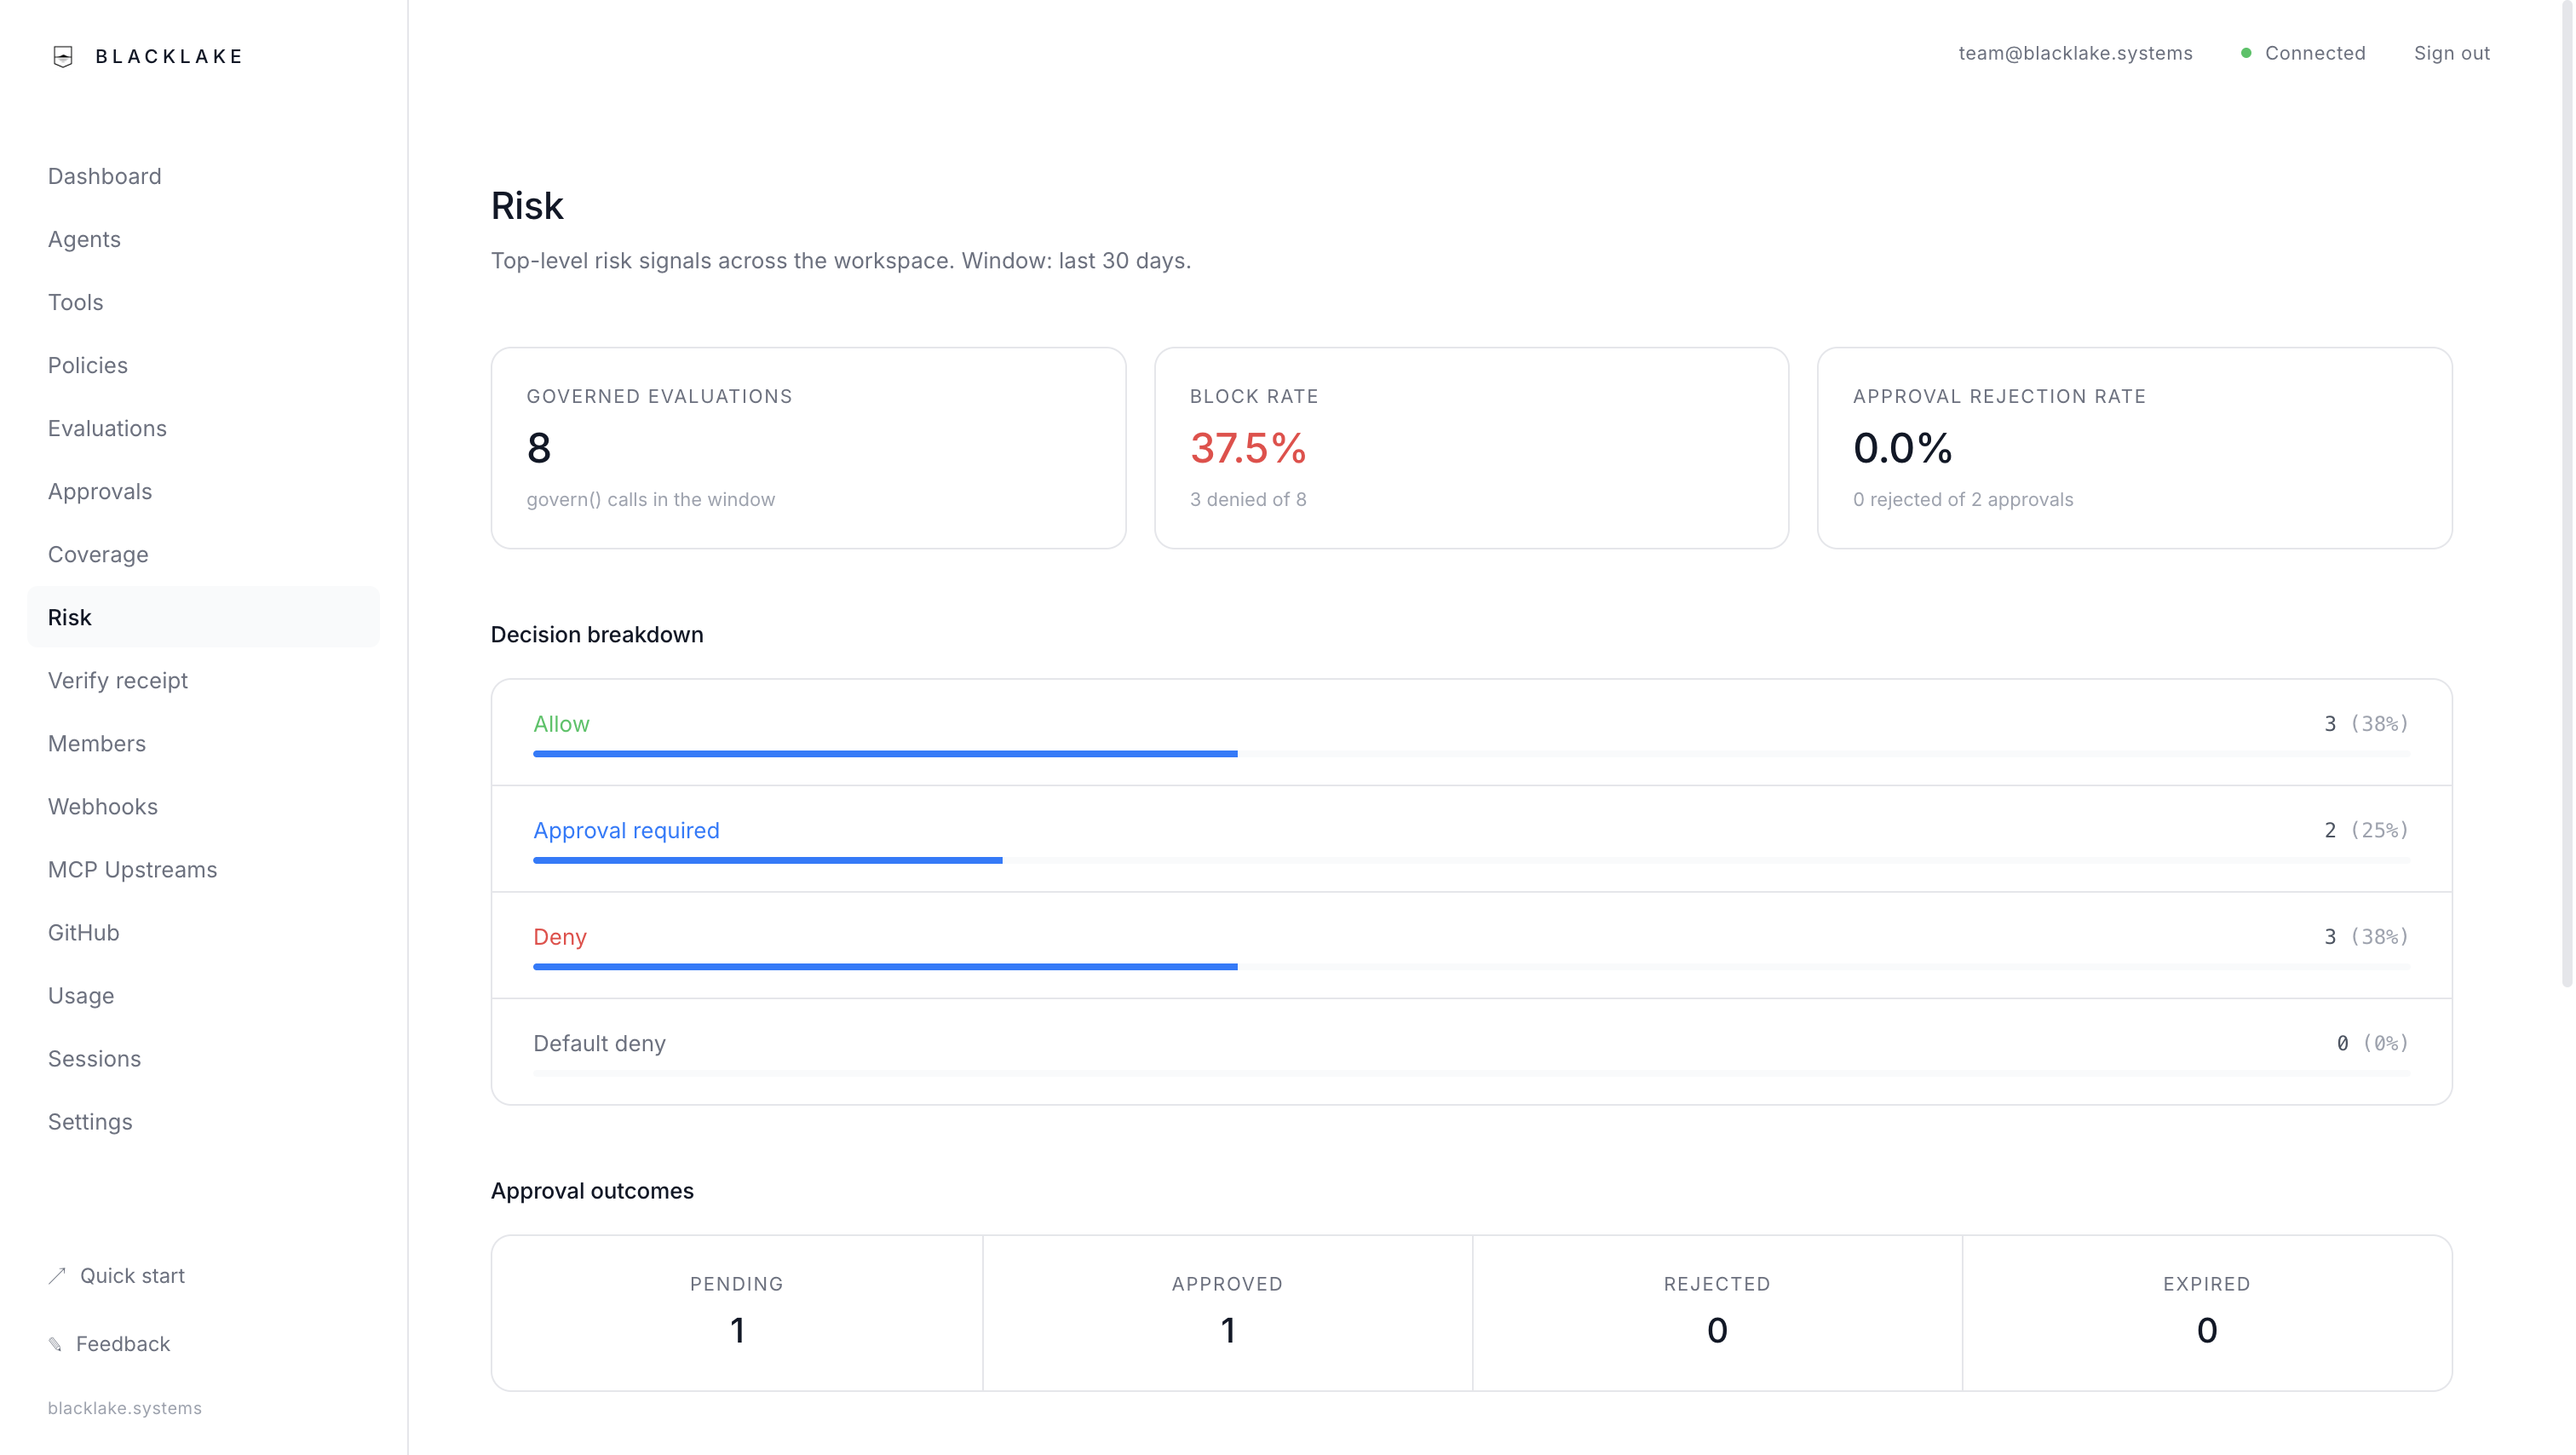The image size is (2576, 1455).
Task: Click Sign out
Action: (x=2452, y=53)
